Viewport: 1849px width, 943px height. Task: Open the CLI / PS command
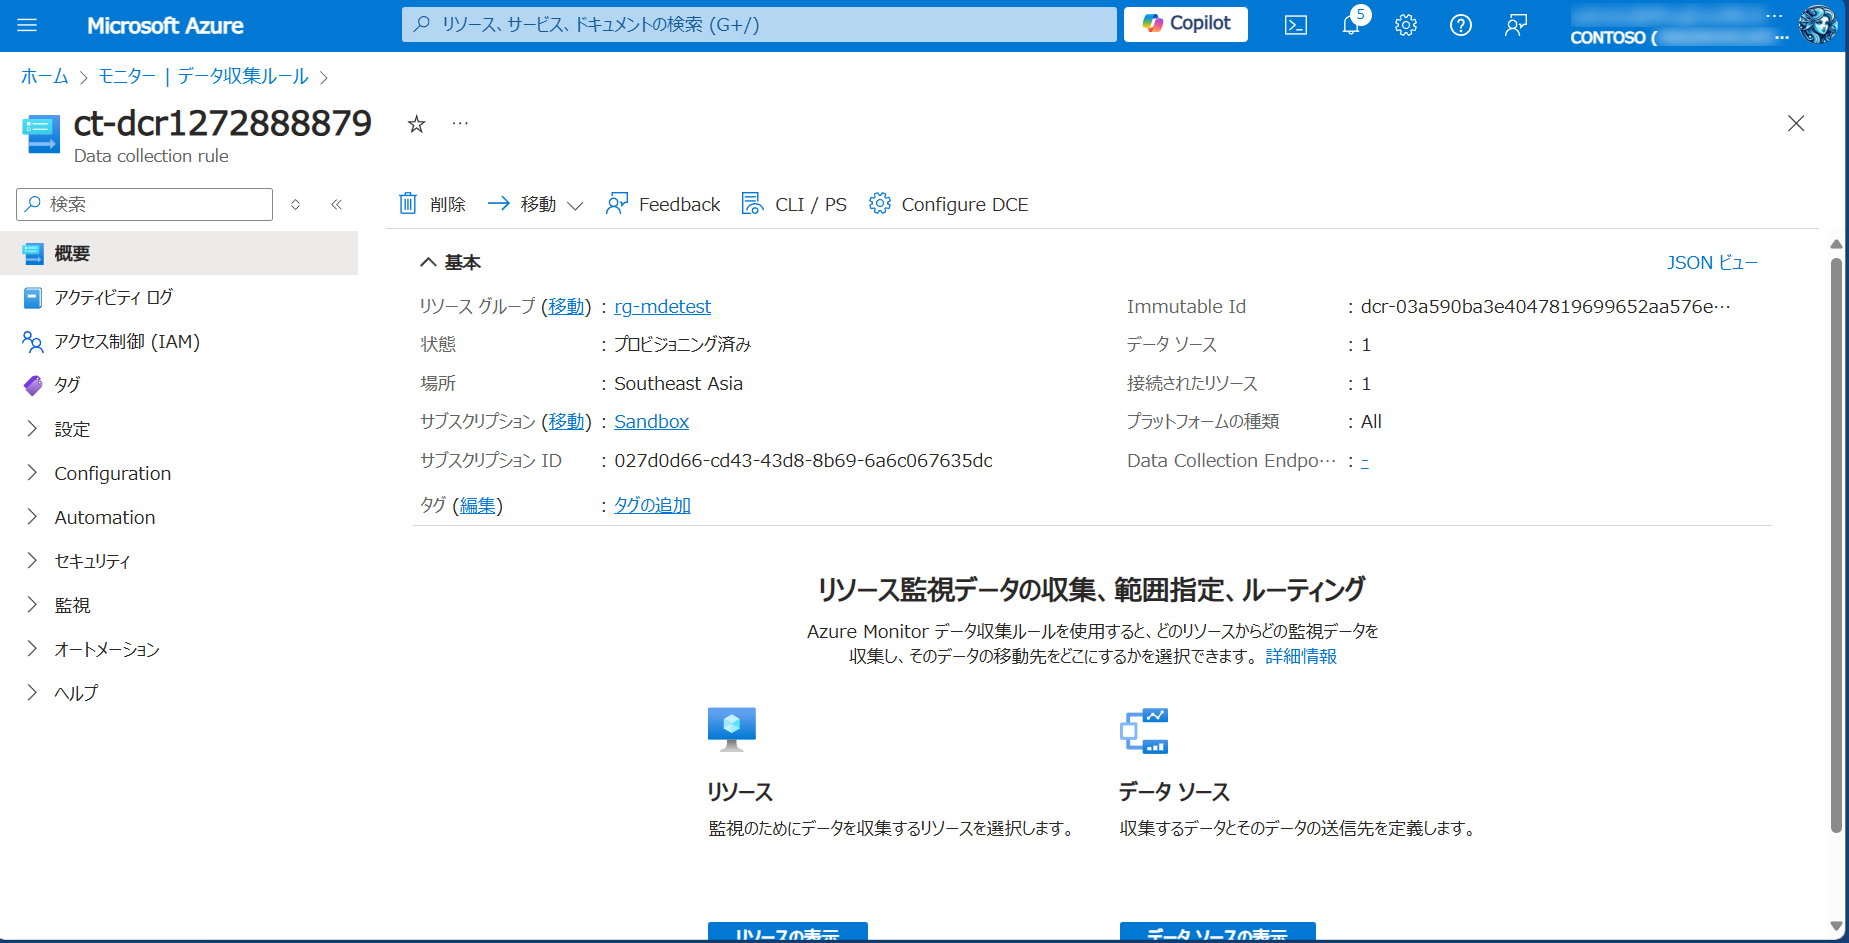point(794,204)
